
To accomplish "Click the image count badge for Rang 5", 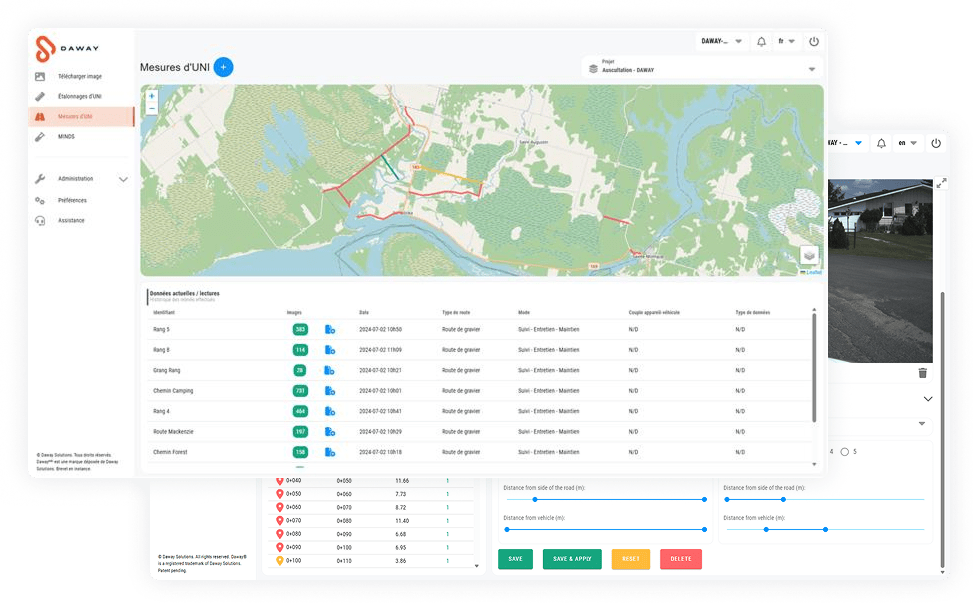I will (x=299, y=329).
